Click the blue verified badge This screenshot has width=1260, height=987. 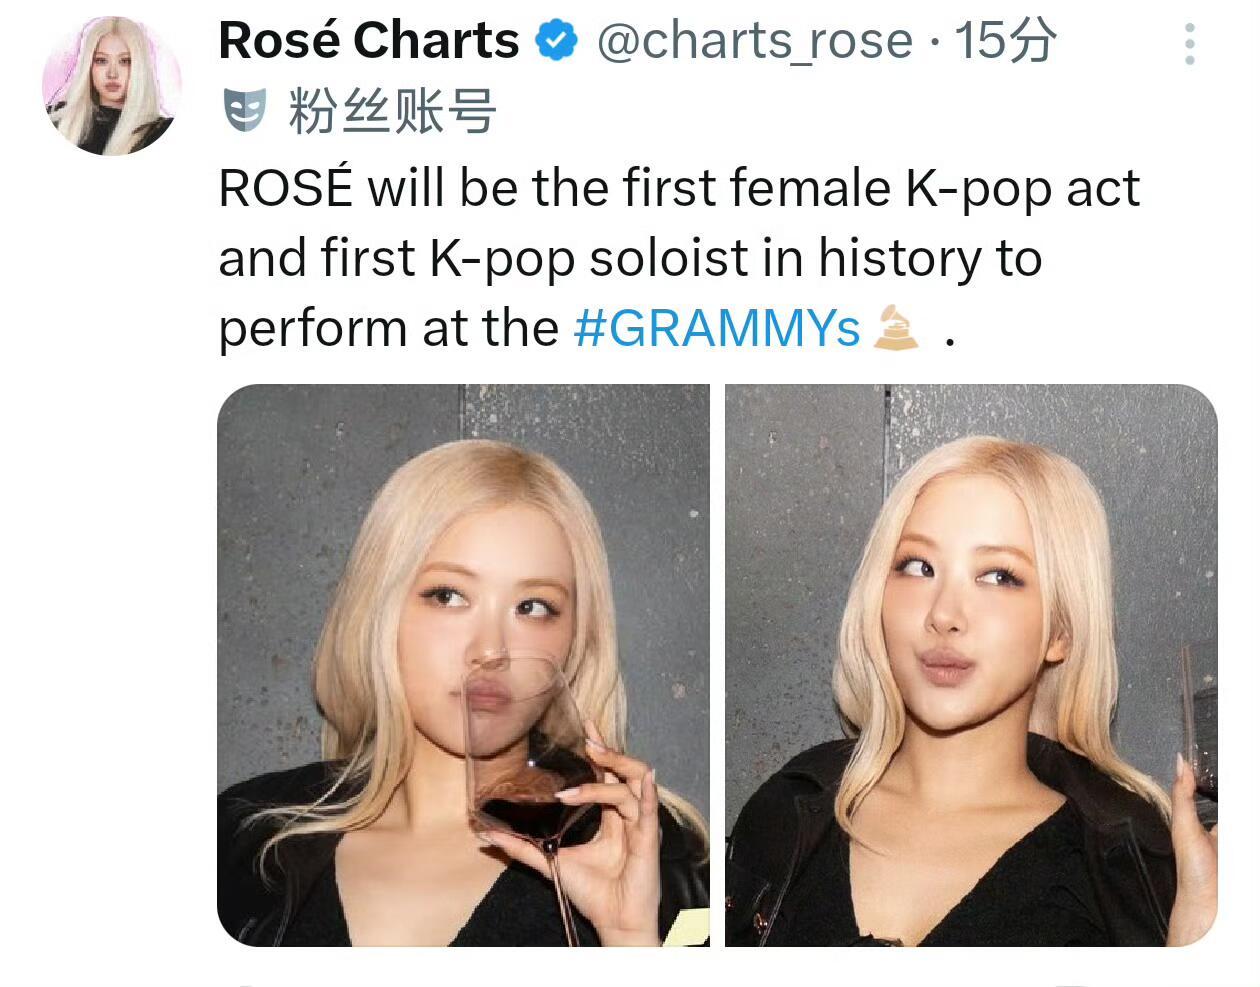pyautogui.click(x=557, y=42)
